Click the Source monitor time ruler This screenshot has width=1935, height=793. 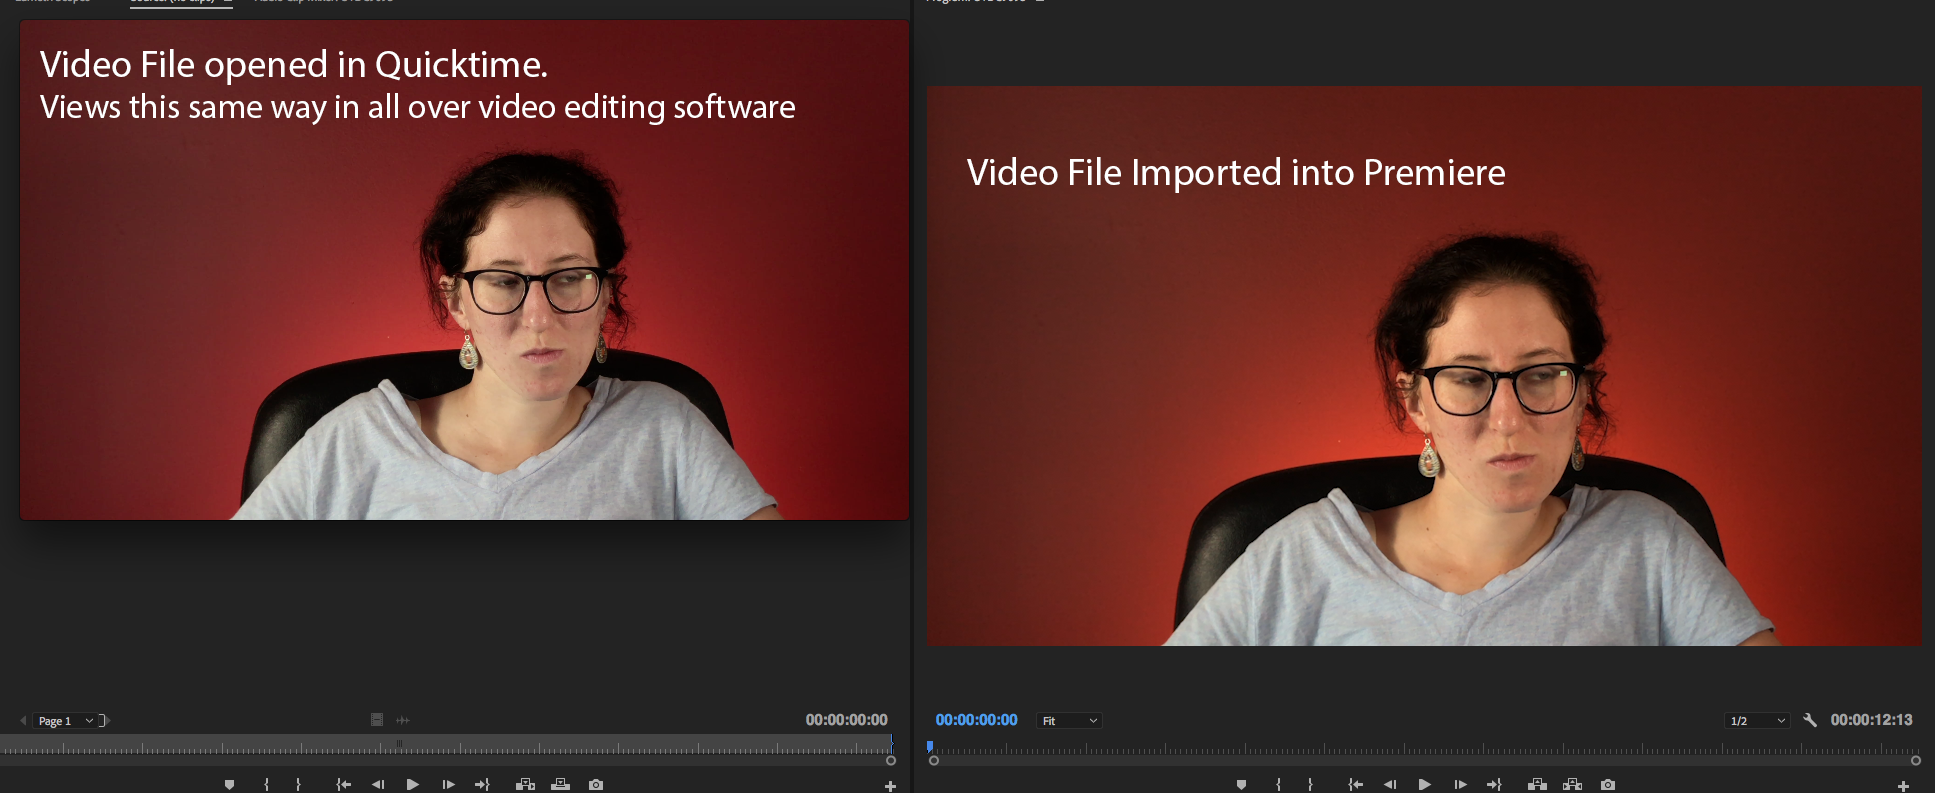446,745
